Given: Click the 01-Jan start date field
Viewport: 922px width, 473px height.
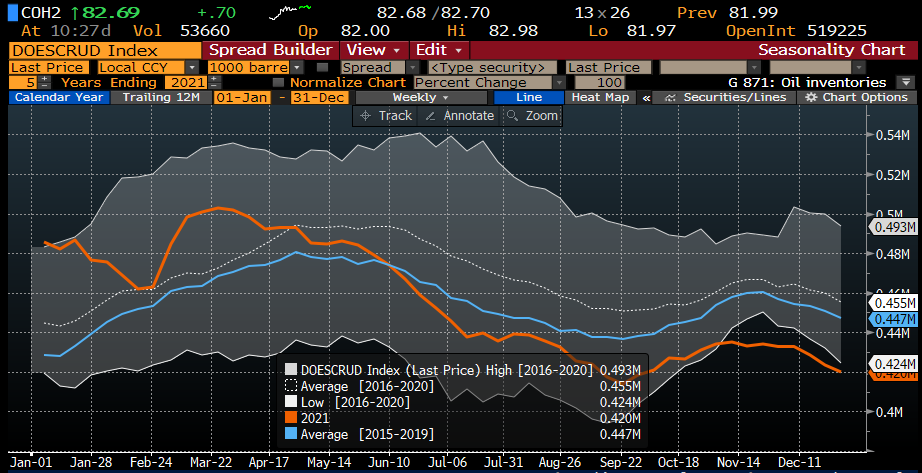Looking at the screenshot, I should (x=242, y=98).
